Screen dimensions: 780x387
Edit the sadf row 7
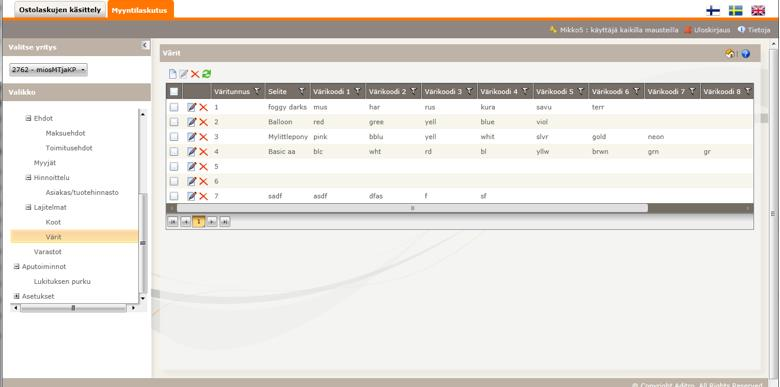[x=192, y=196]
